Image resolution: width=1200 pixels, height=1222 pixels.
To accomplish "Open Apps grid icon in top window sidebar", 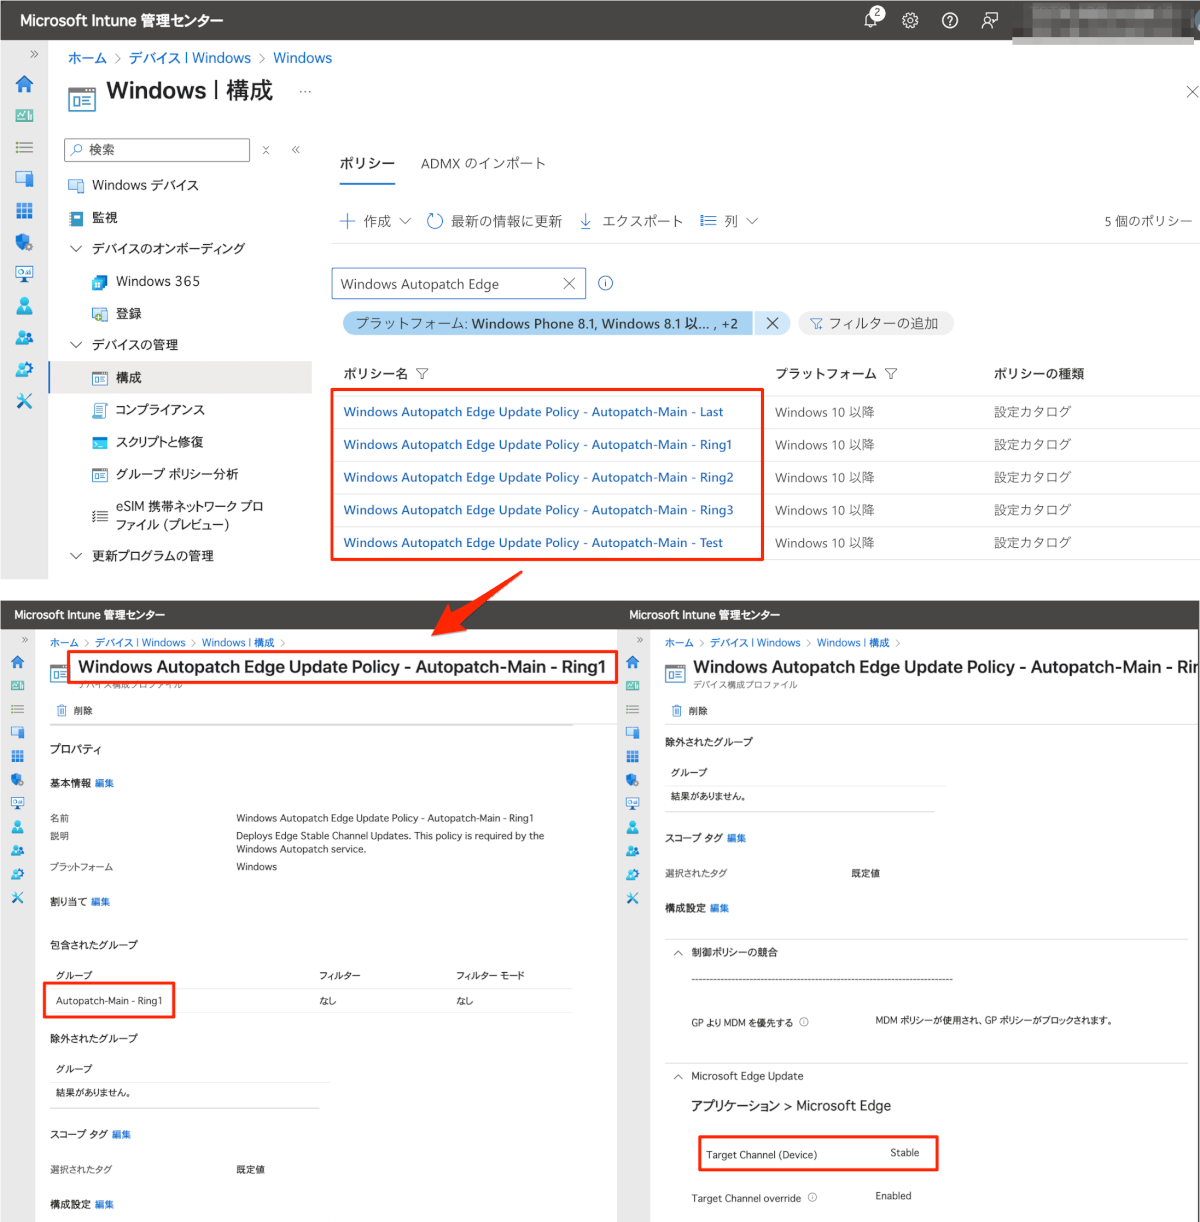I will [24, 211].
